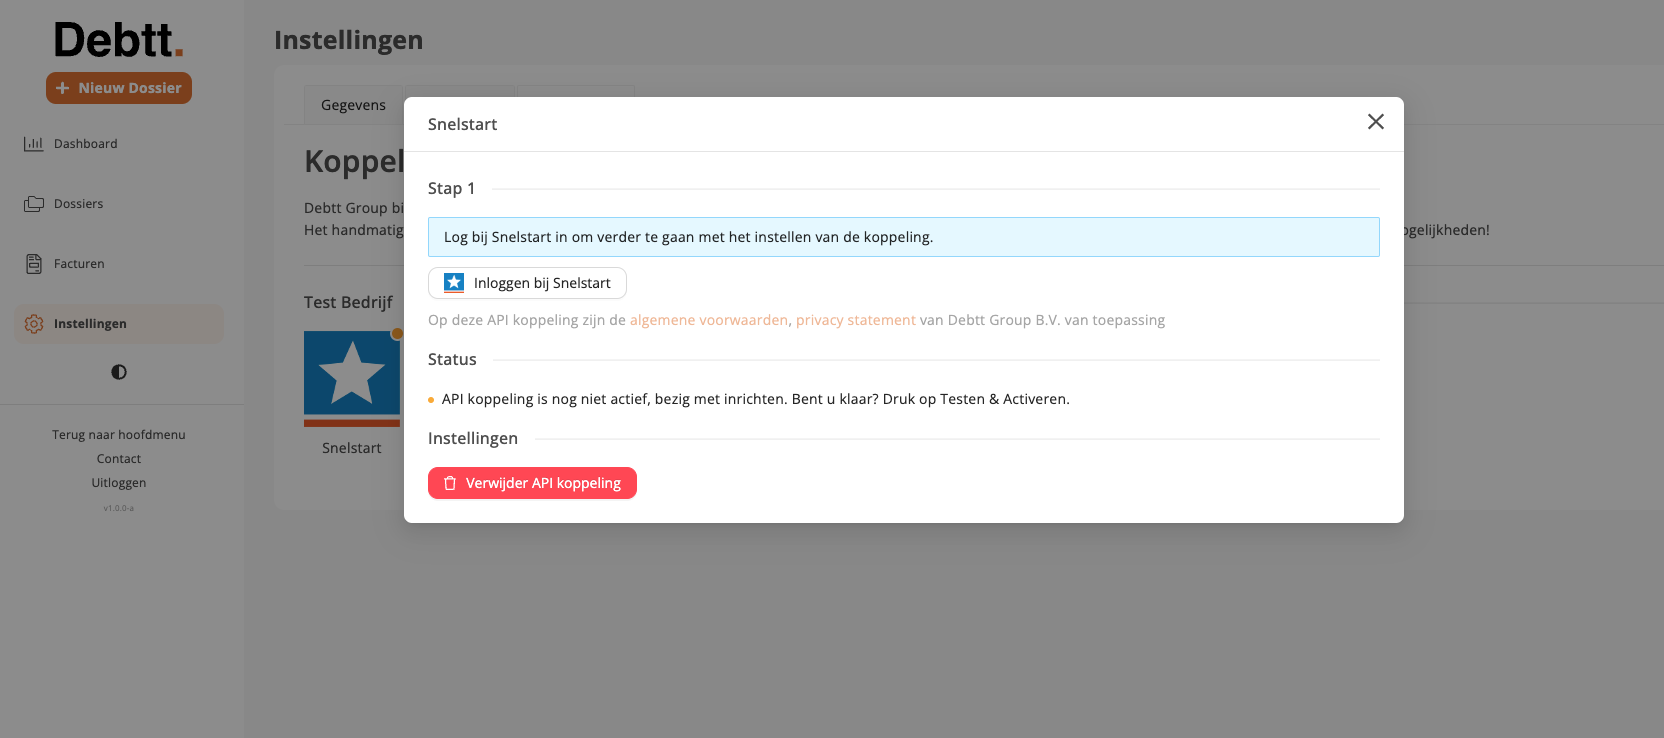Open the algemene voorwaarden link
Screen dimensions: 1664x738
tap(708, 320)
